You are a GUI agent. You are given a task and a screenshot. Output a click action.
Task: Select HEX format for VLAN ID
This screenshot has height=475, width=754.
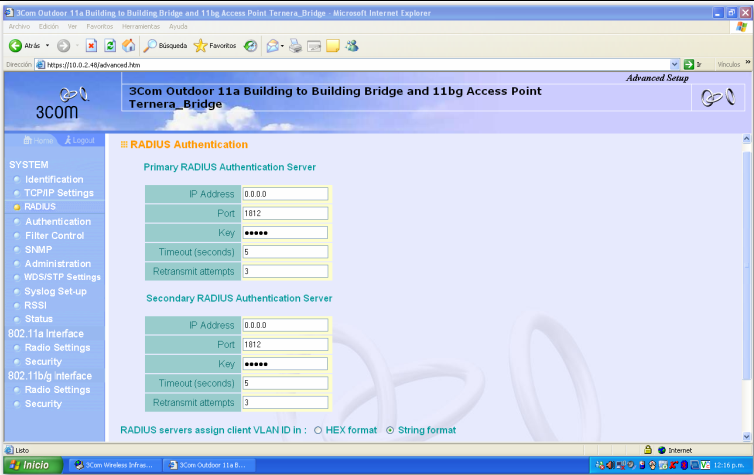tap(318, 430)
